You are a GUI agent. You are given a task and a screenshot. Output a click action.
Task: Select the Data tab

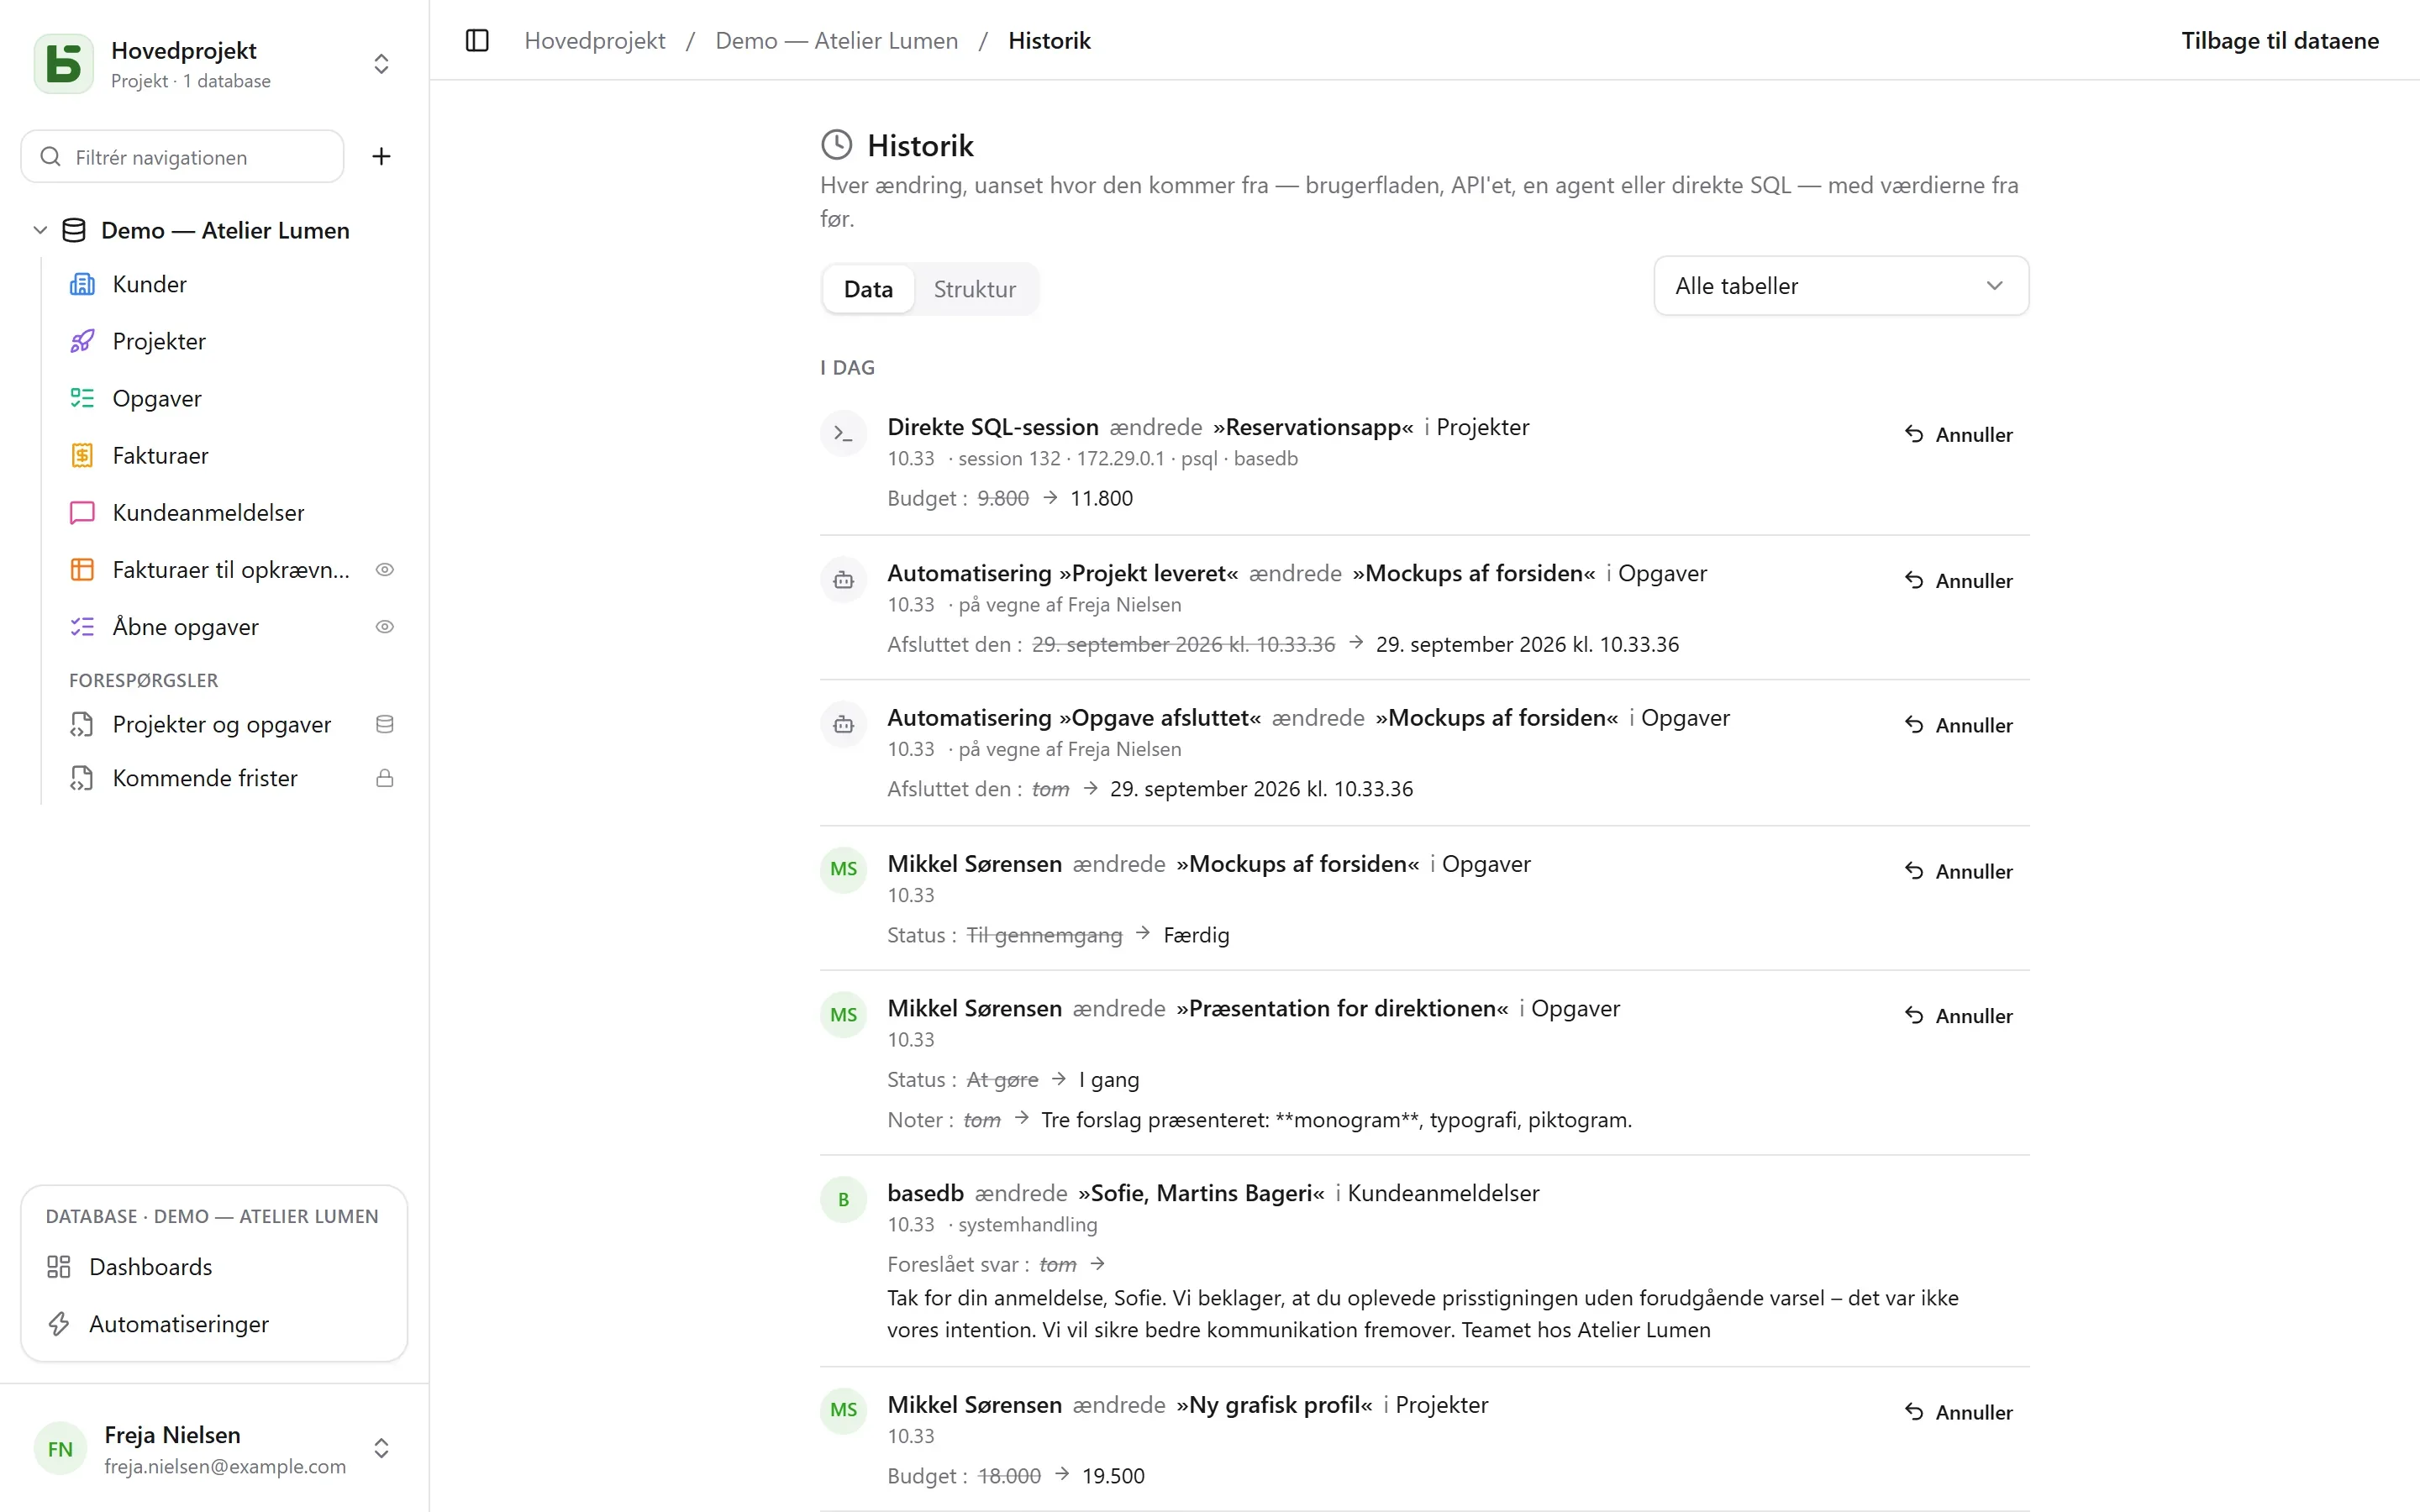click(x=868, y=289)
